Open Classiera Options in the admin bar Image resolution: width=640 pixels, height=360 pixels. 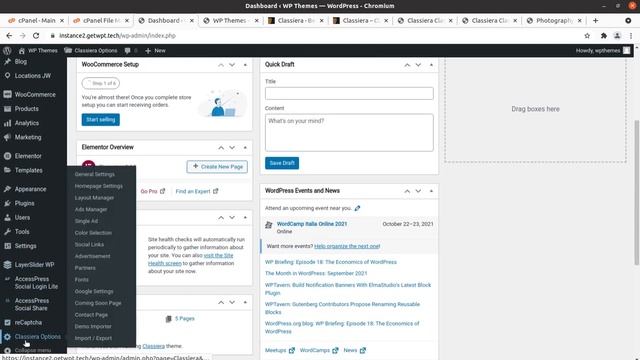(91, 51)
